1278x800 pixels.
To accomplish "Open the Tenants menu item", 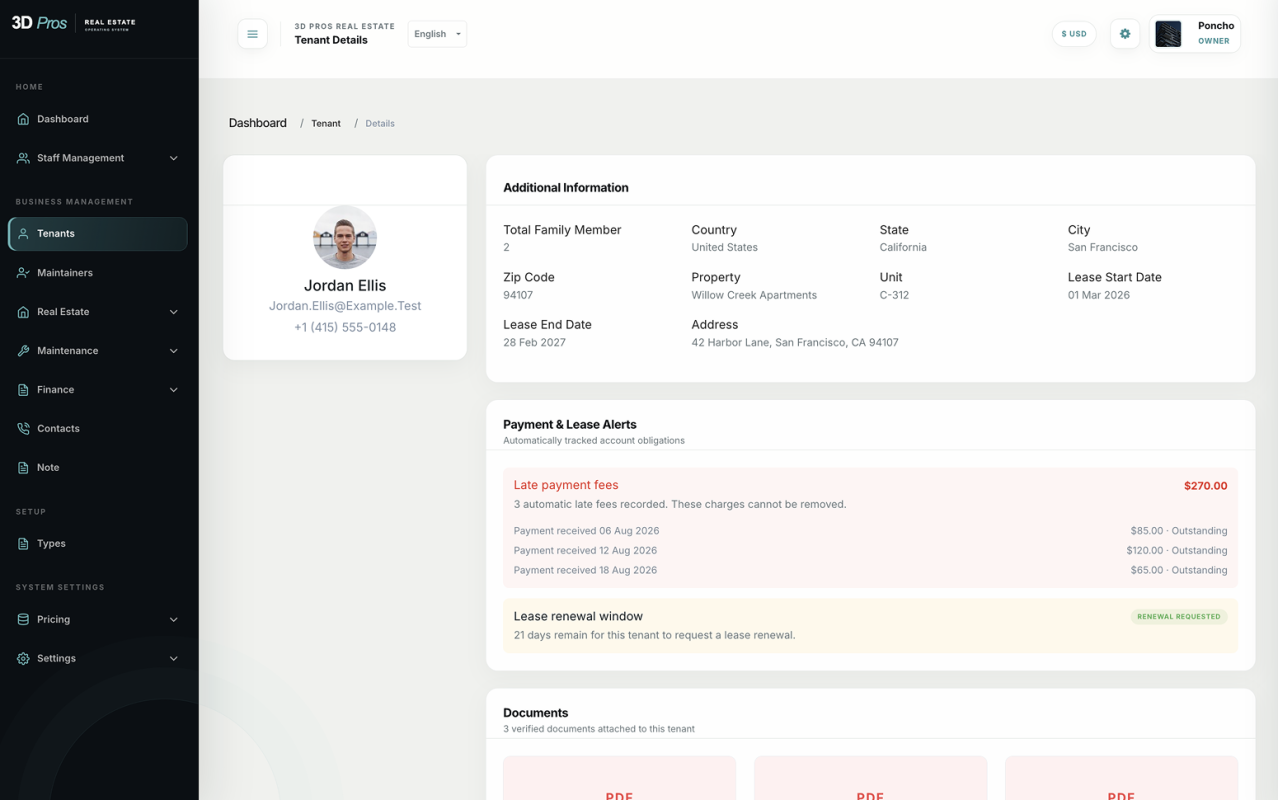I will tap(98, 234).
